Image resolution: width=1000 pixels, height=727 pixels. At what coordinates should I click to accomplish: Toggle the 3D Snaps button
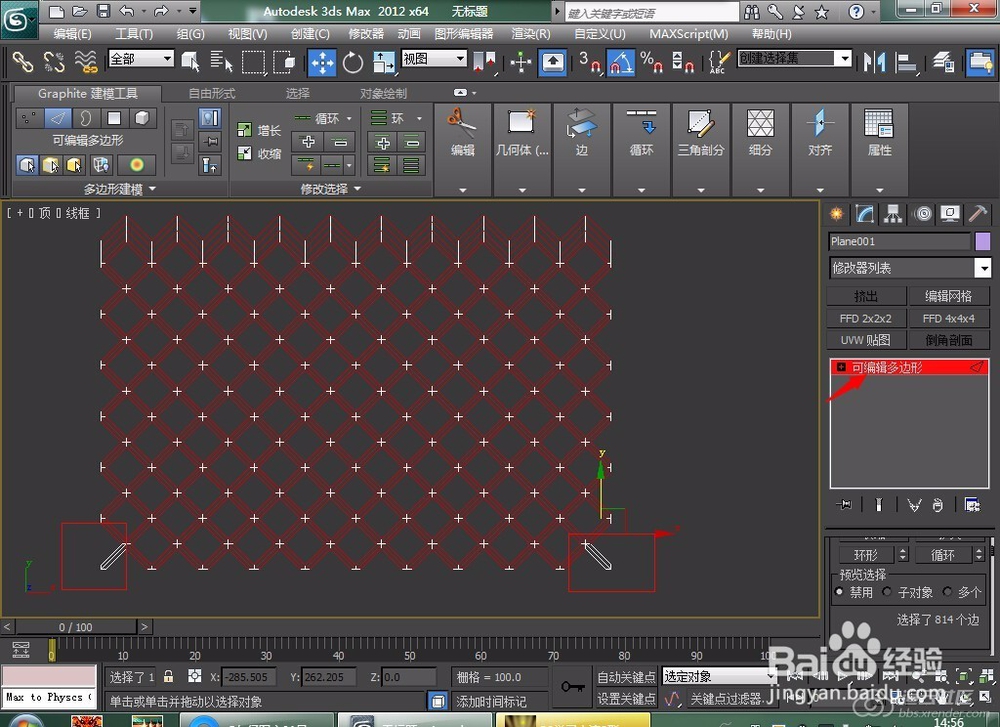(x=589, y=62)
